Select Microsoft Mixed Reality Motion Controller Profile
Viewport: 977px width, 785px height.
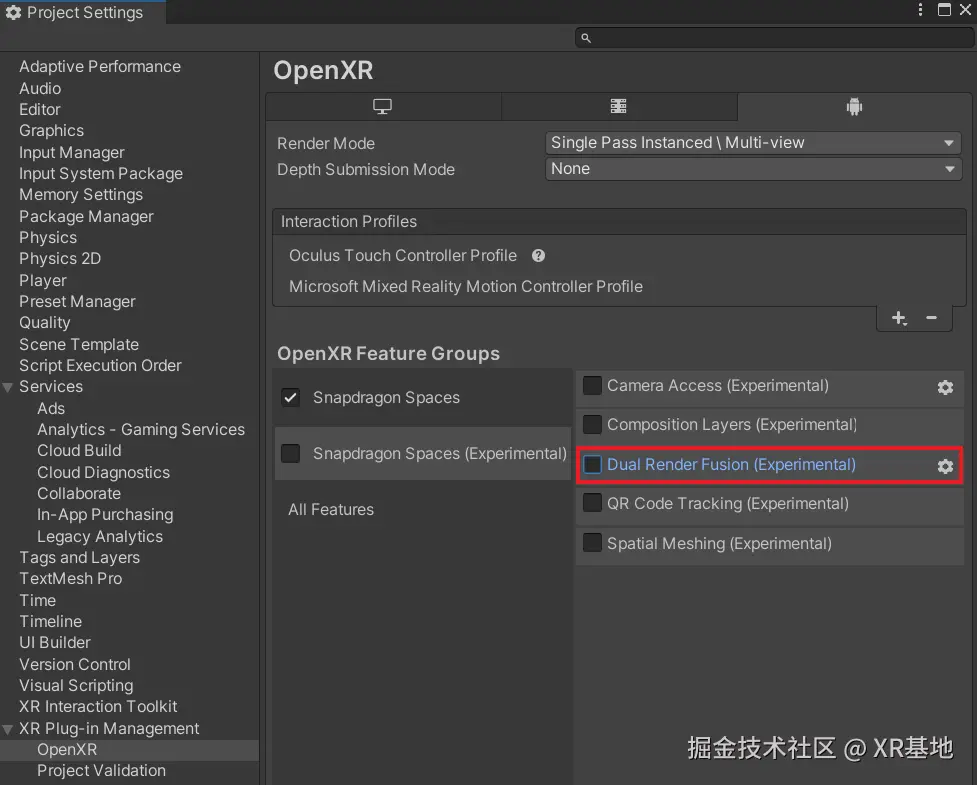tap(465, 287)
